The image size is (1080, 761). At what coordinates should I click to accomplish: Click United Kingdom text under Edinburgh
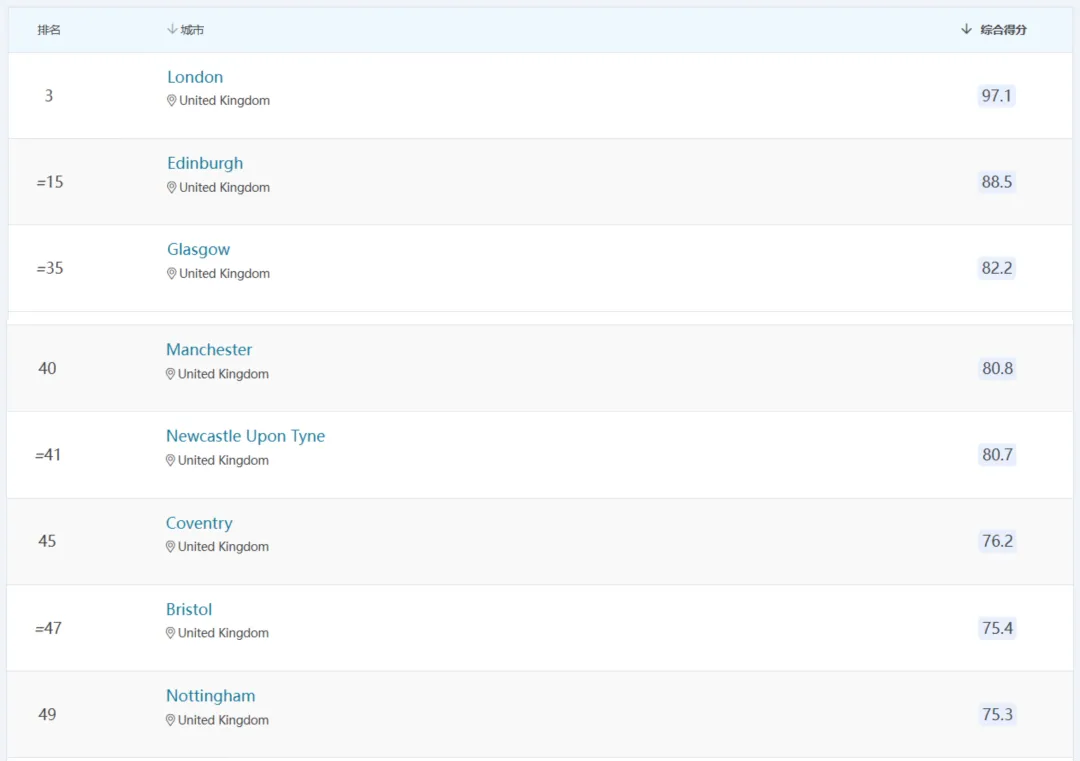225,187
